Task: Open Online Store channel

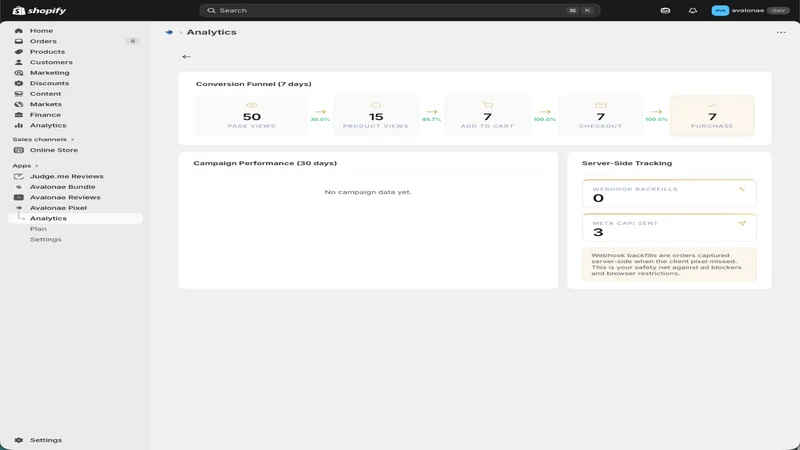Action: pos(54,150)
